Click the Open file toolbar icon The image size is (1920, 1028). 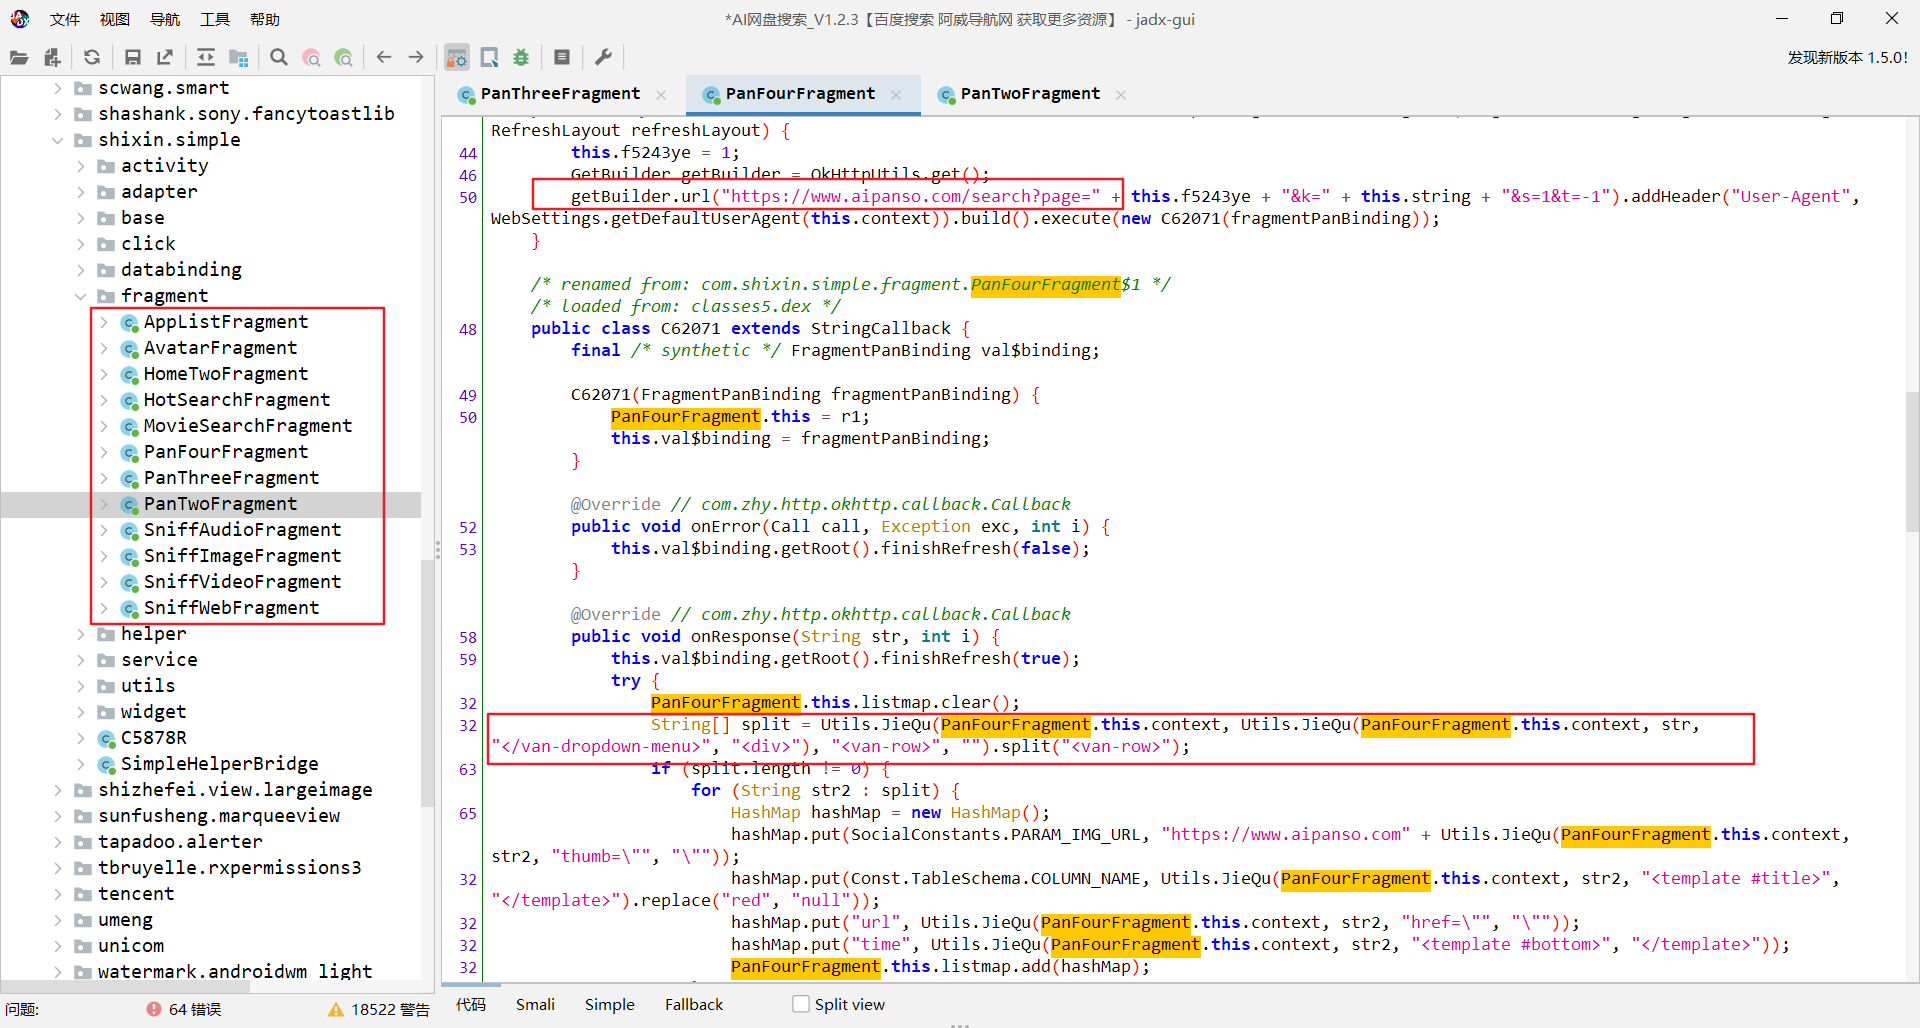(19, 58)
